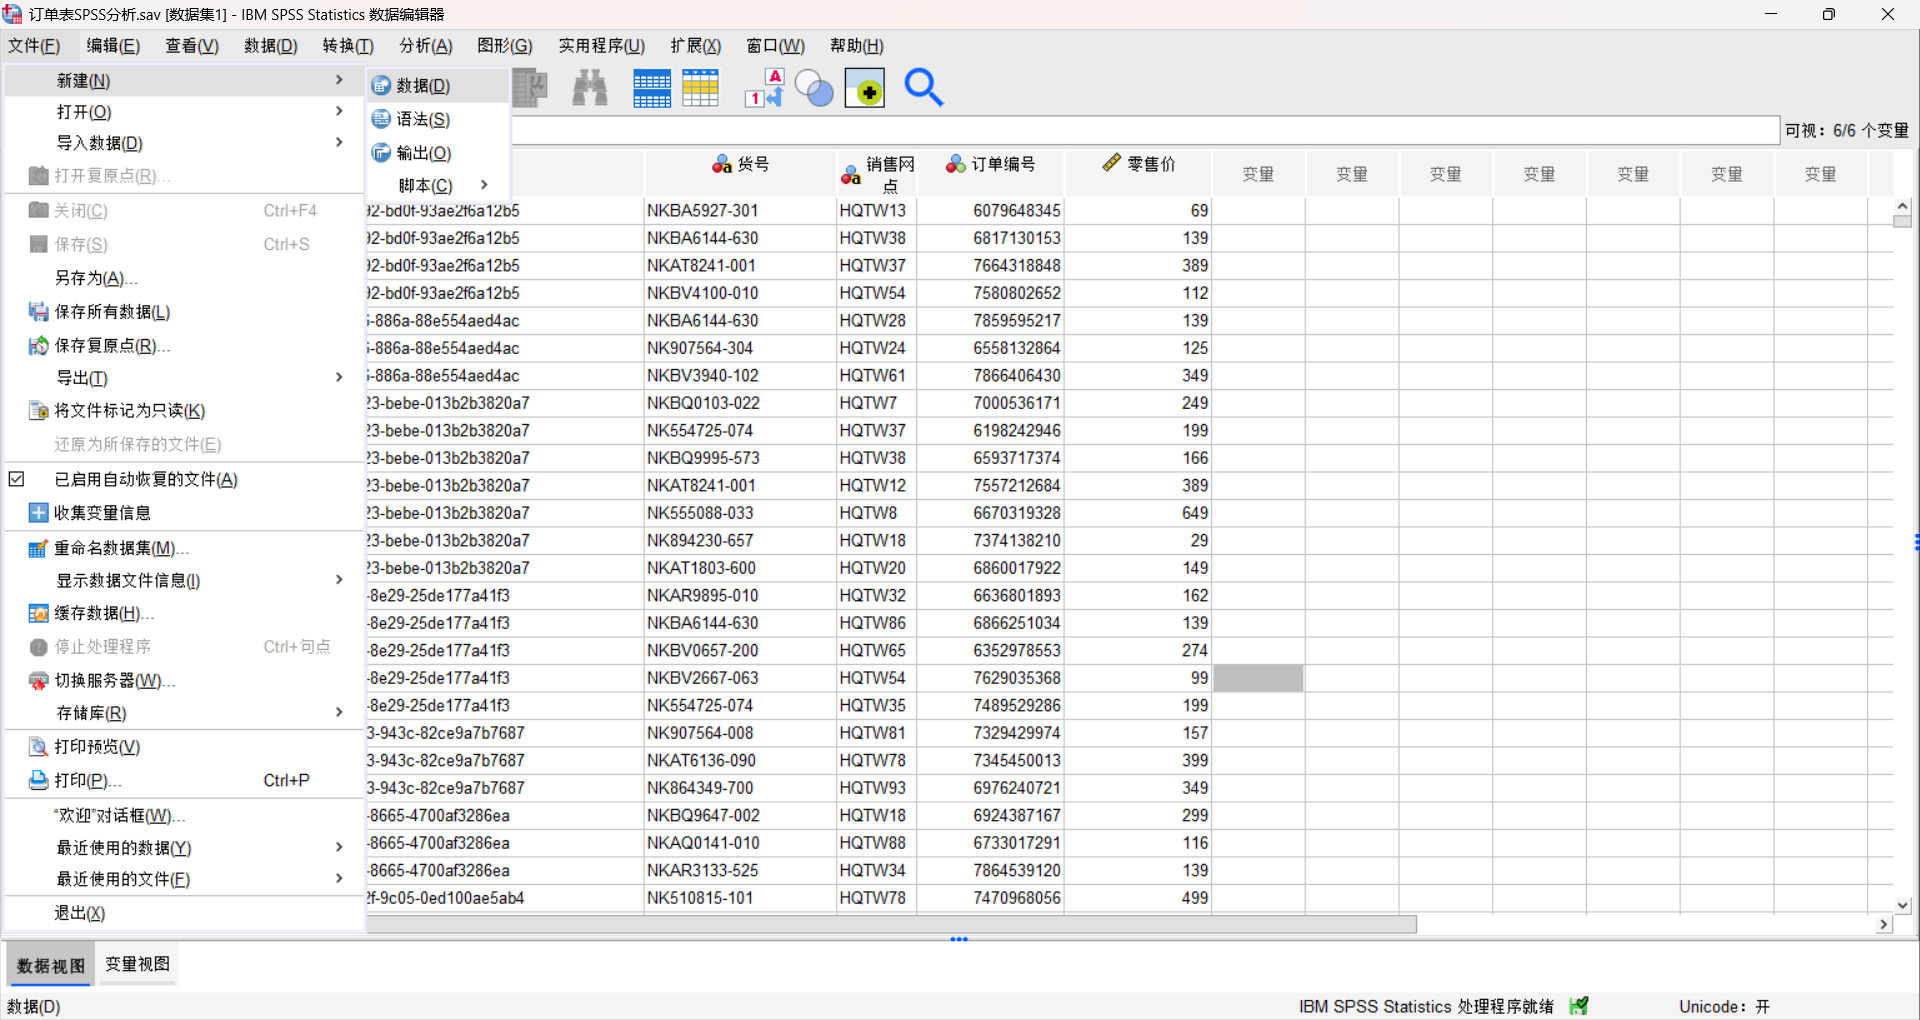This screenshot has width=1920, height=1020.
Task: Click the cell value input field above grid
Action: pyautogui.click(x=1145, y=130)
